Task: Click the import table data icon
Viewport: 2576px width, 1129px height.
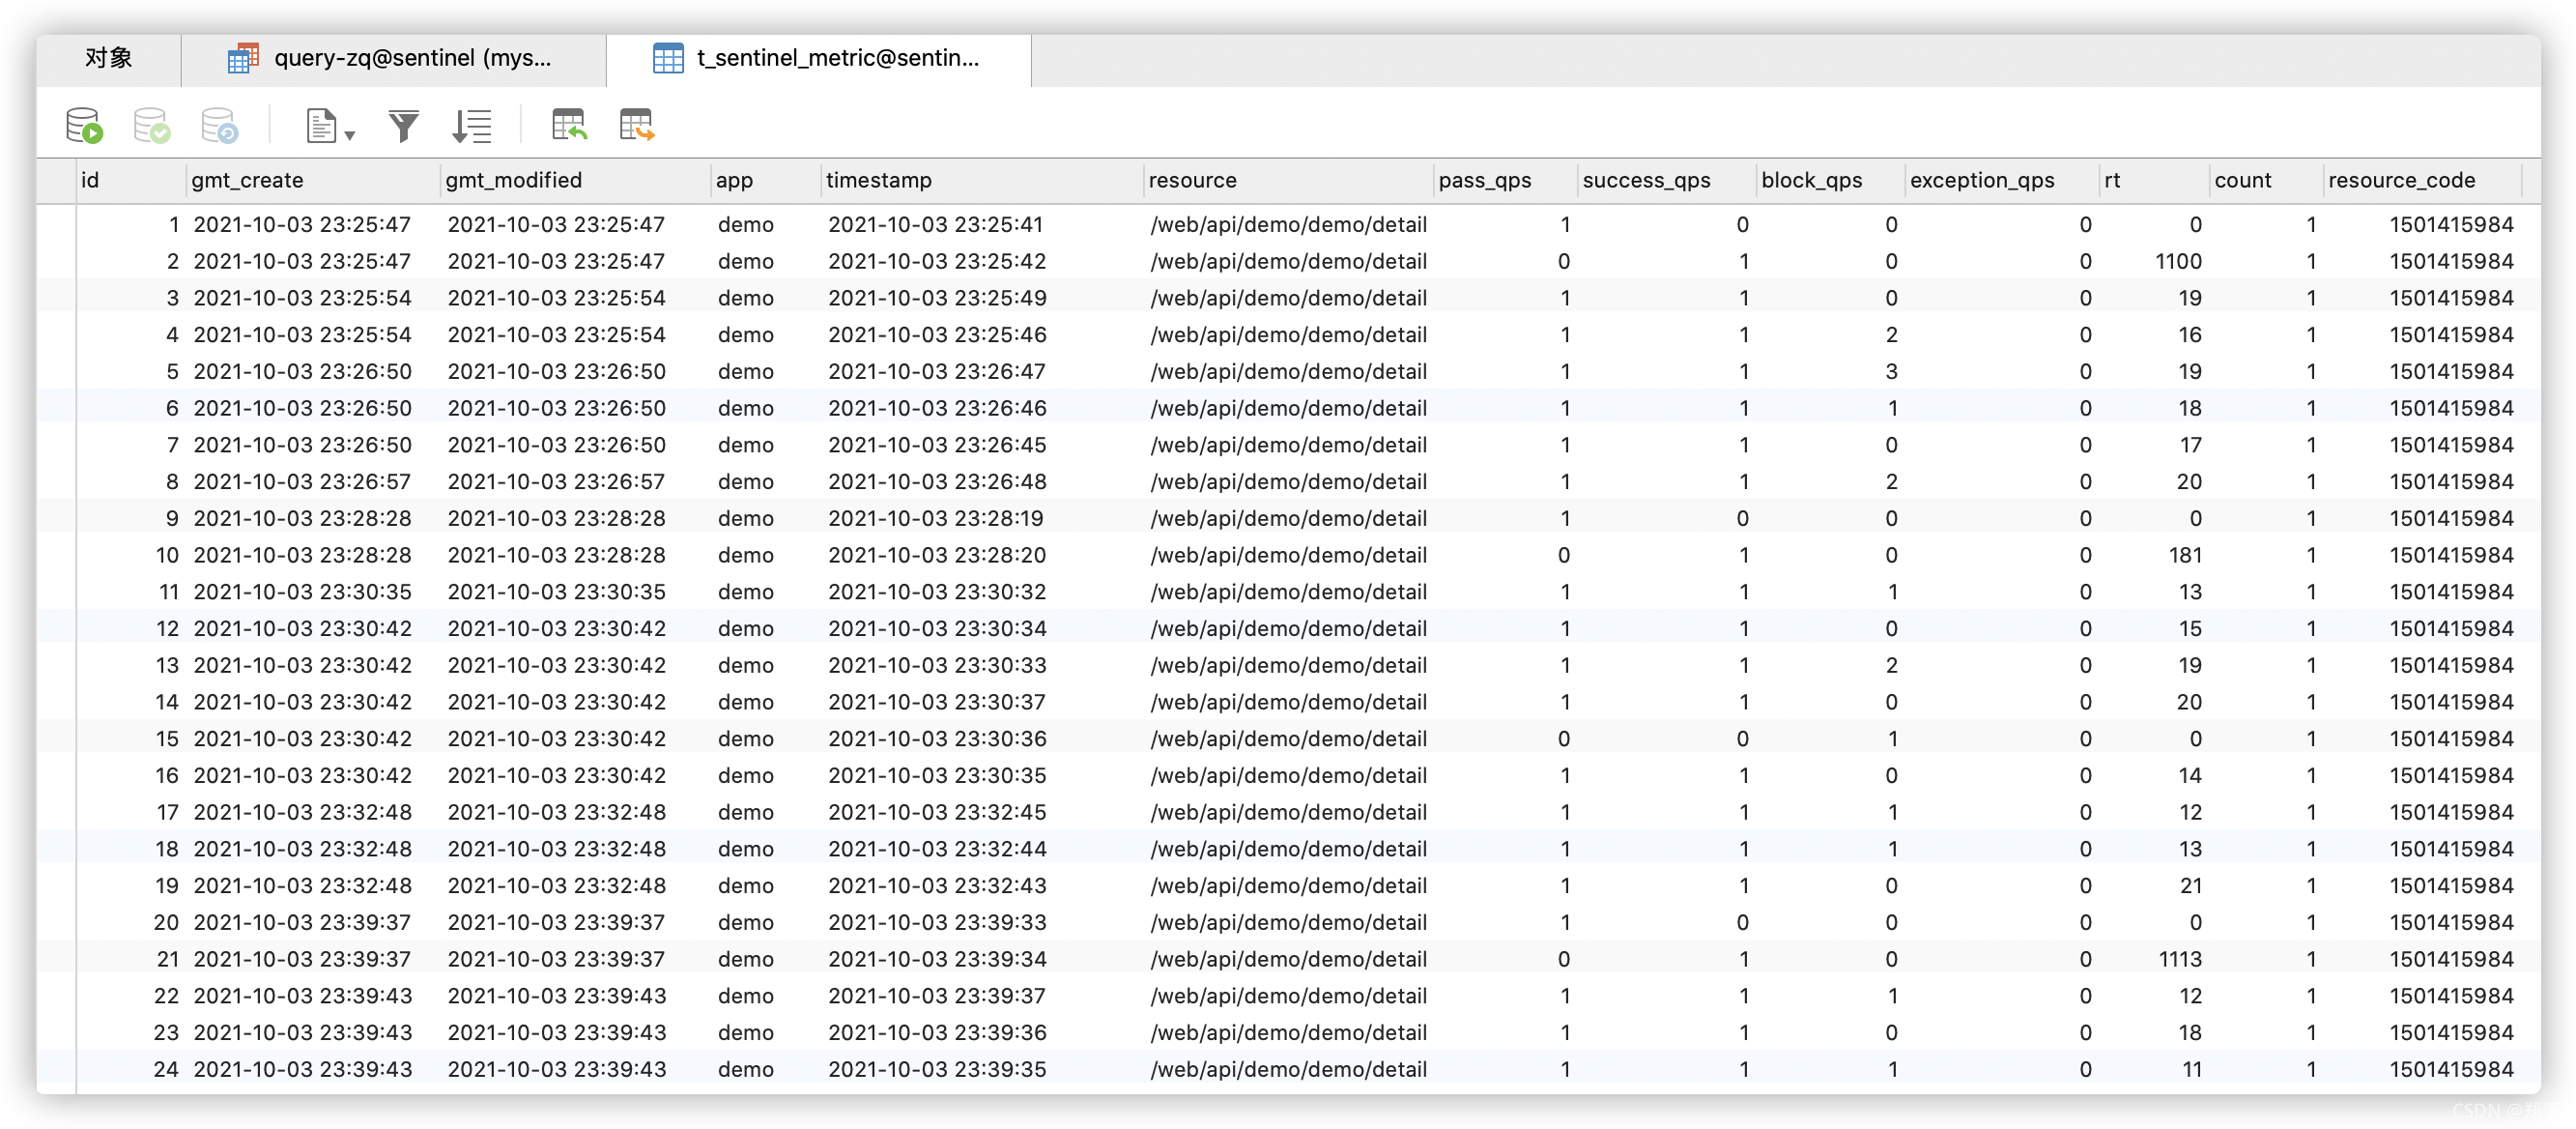Action: pos(569,125)
